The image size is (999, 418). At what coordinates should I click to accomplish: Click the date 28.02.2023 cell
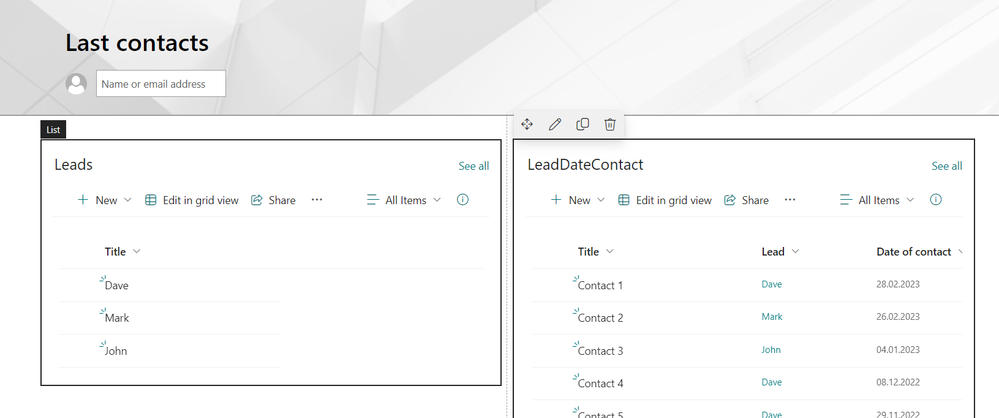pyautogui.click(x=898, y=284)
